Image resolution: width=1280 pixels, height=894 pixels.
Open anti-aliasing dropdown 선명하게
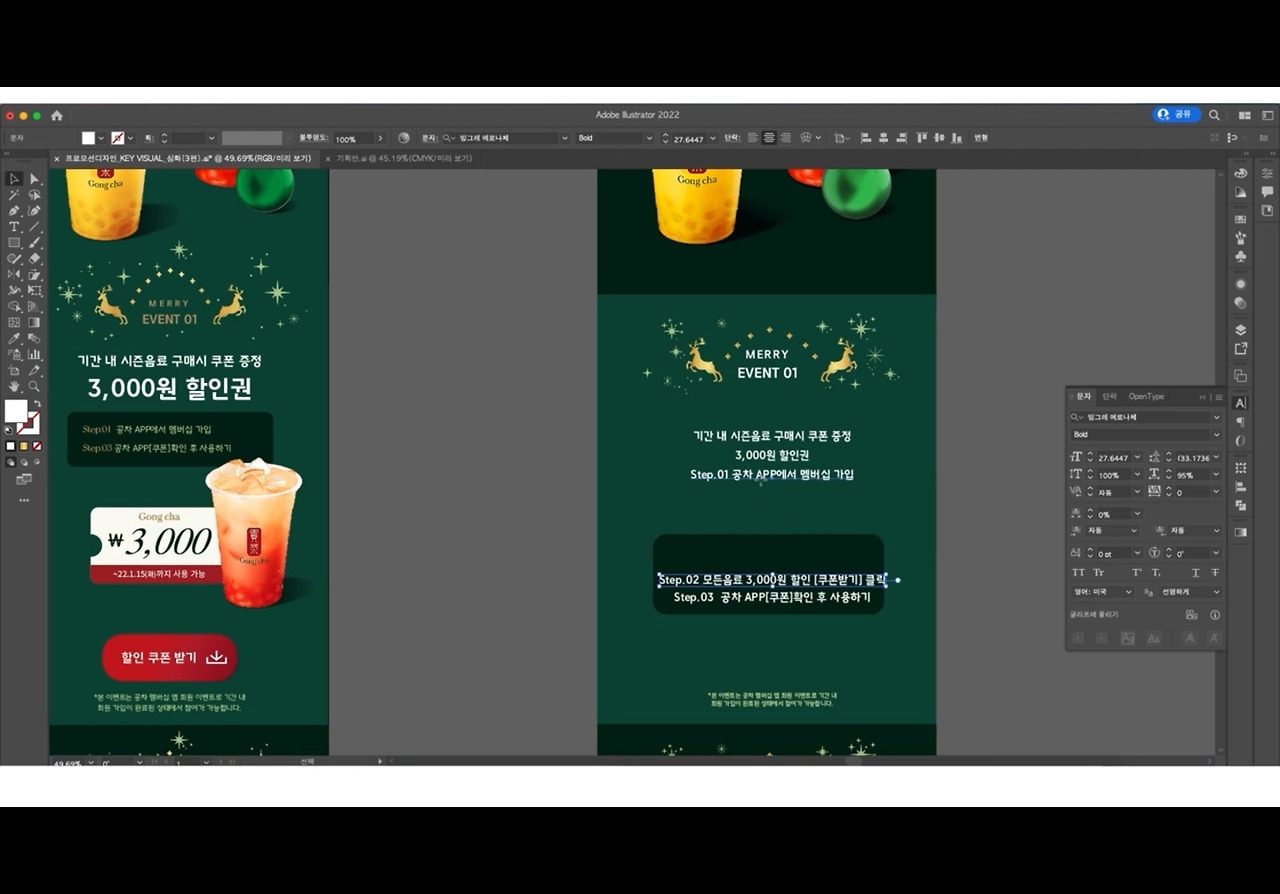[x=1190, y=592]
